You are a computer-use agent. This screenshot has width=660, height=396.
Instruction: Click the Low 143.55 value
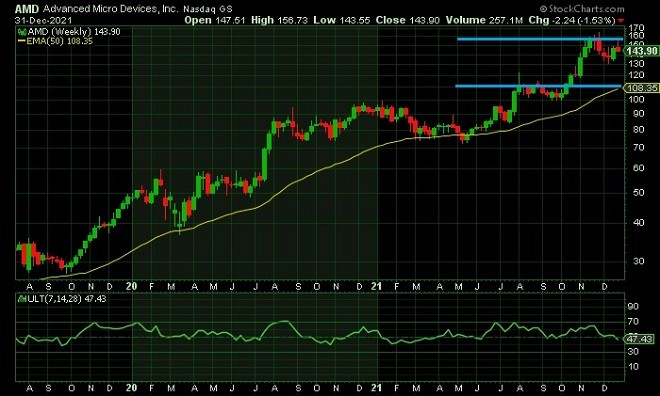click(x=342, y=20)
